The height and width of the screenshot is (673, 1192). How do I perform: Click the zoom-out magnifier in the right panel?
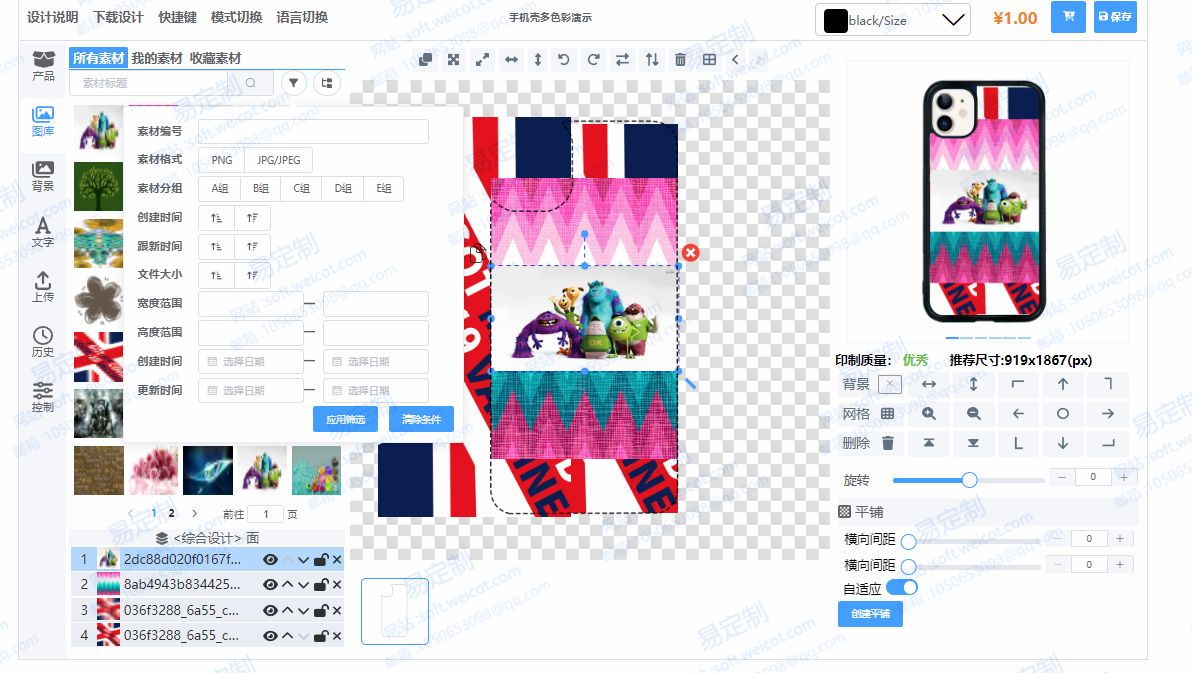[974, 414]
